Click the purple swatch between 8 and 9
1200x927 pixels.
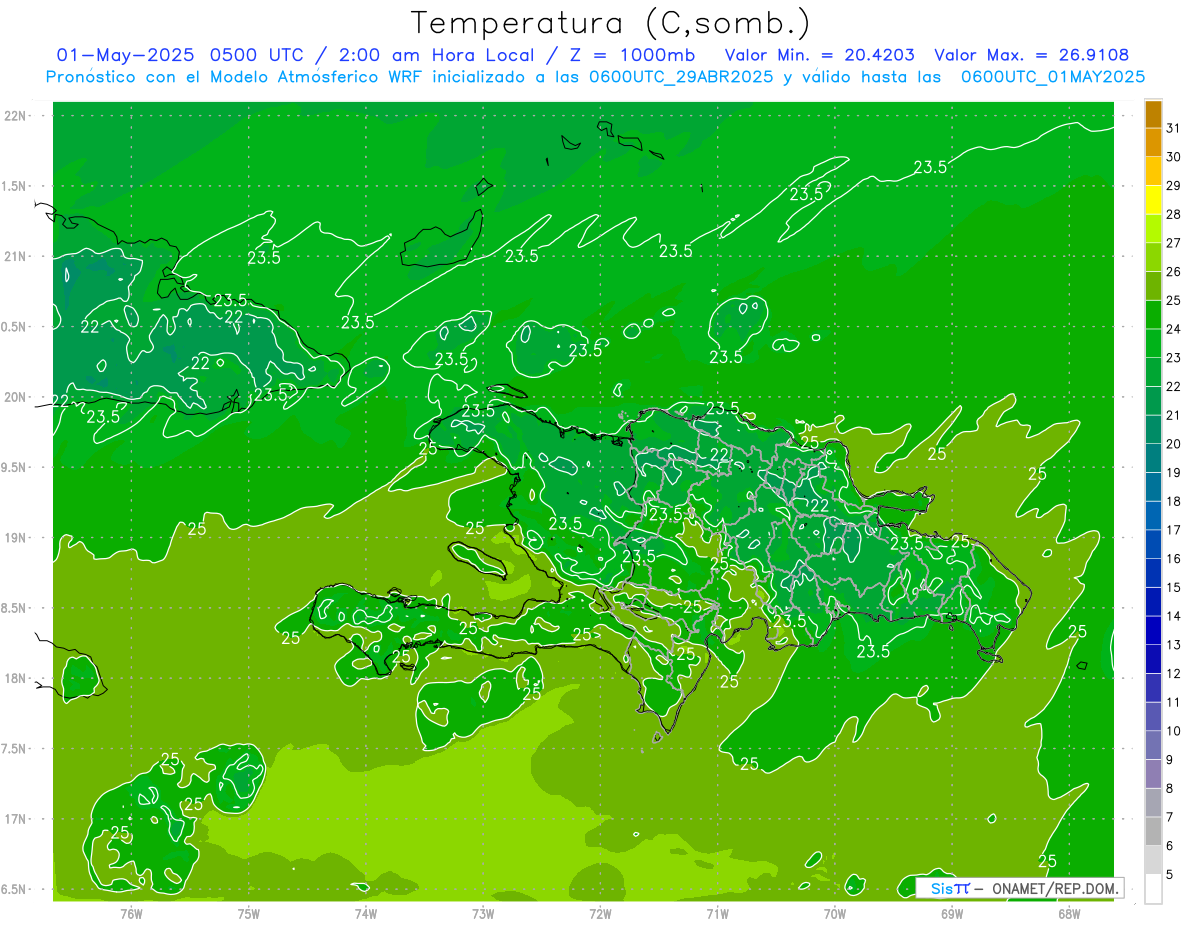click(x=1153, y=774)
